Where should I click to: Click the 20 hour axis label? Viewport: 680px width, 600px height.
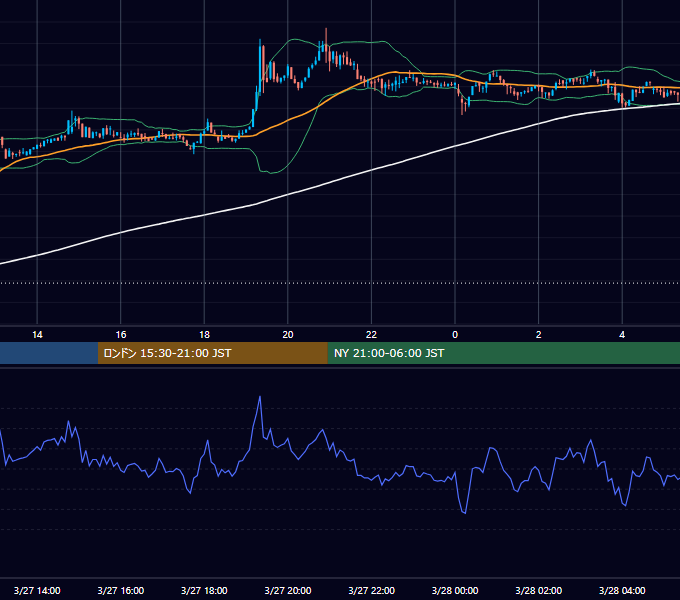pos(288,335)
